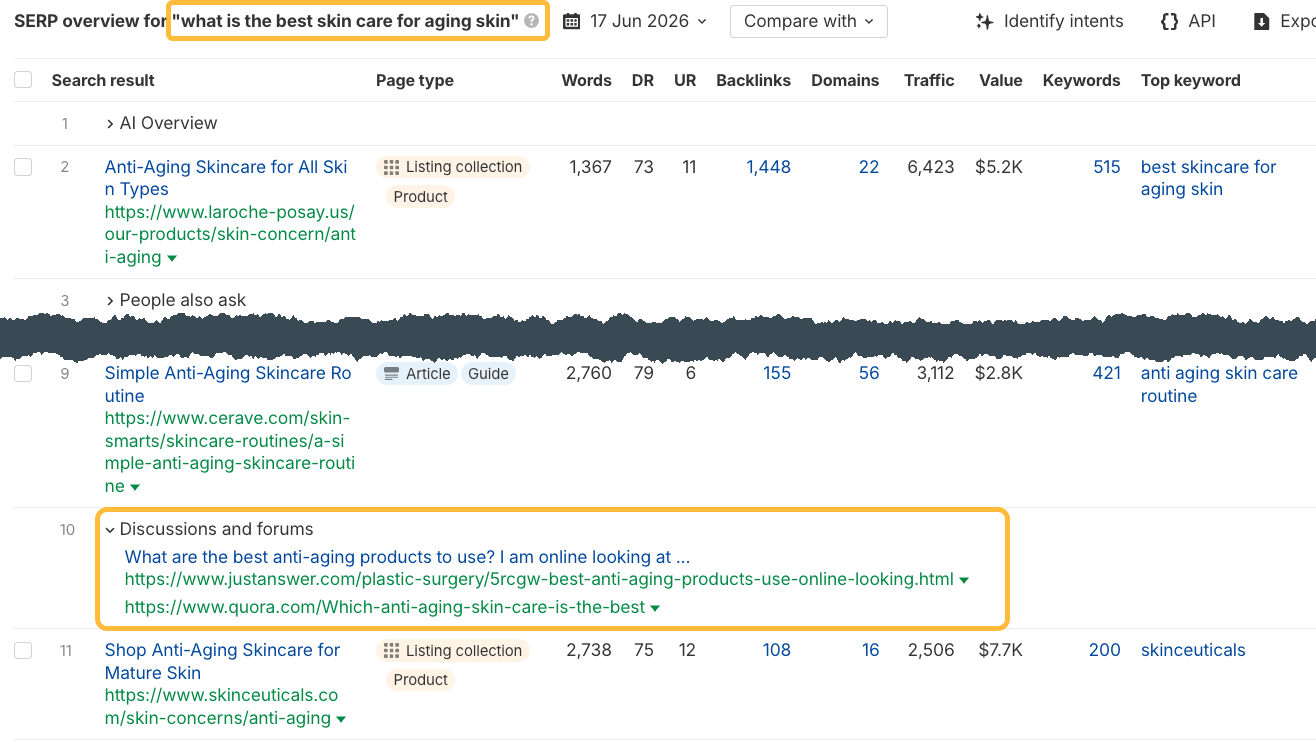Sort by the UR column header
The width and height of the screenshot is (1316, 742).
(x=685, y=81)
